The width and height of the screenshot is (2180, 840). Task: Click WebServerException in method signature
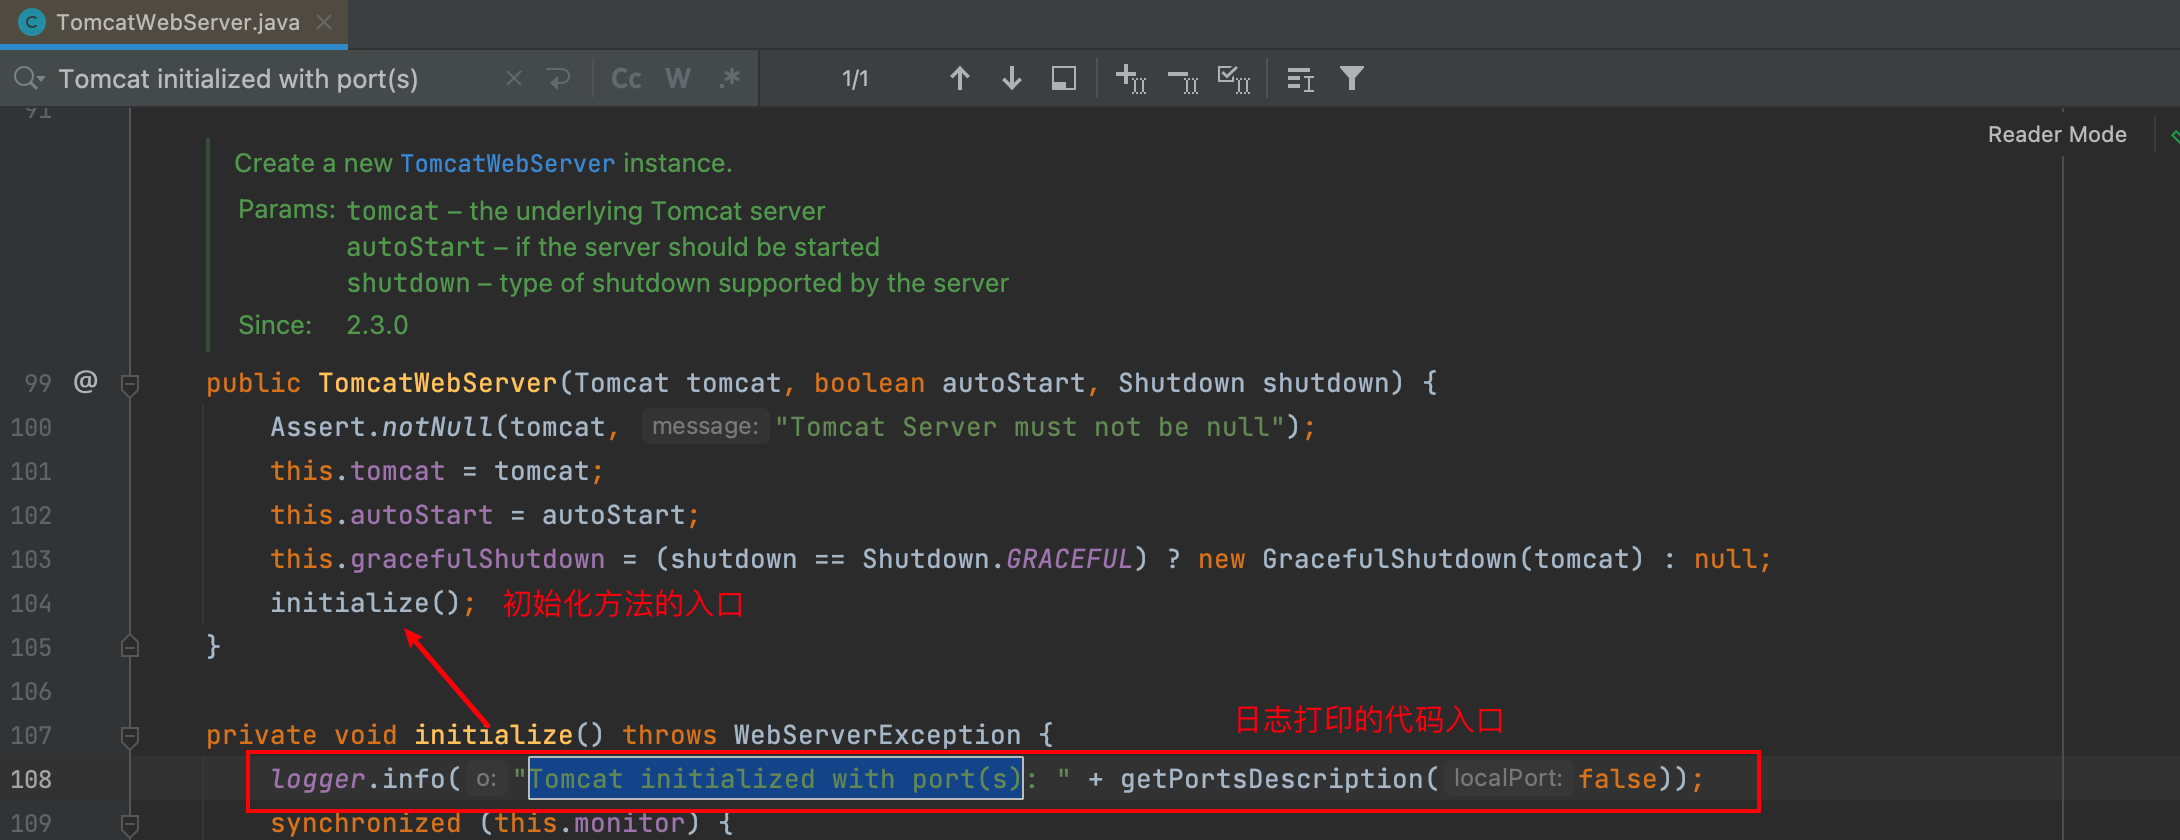pos(877,735)
